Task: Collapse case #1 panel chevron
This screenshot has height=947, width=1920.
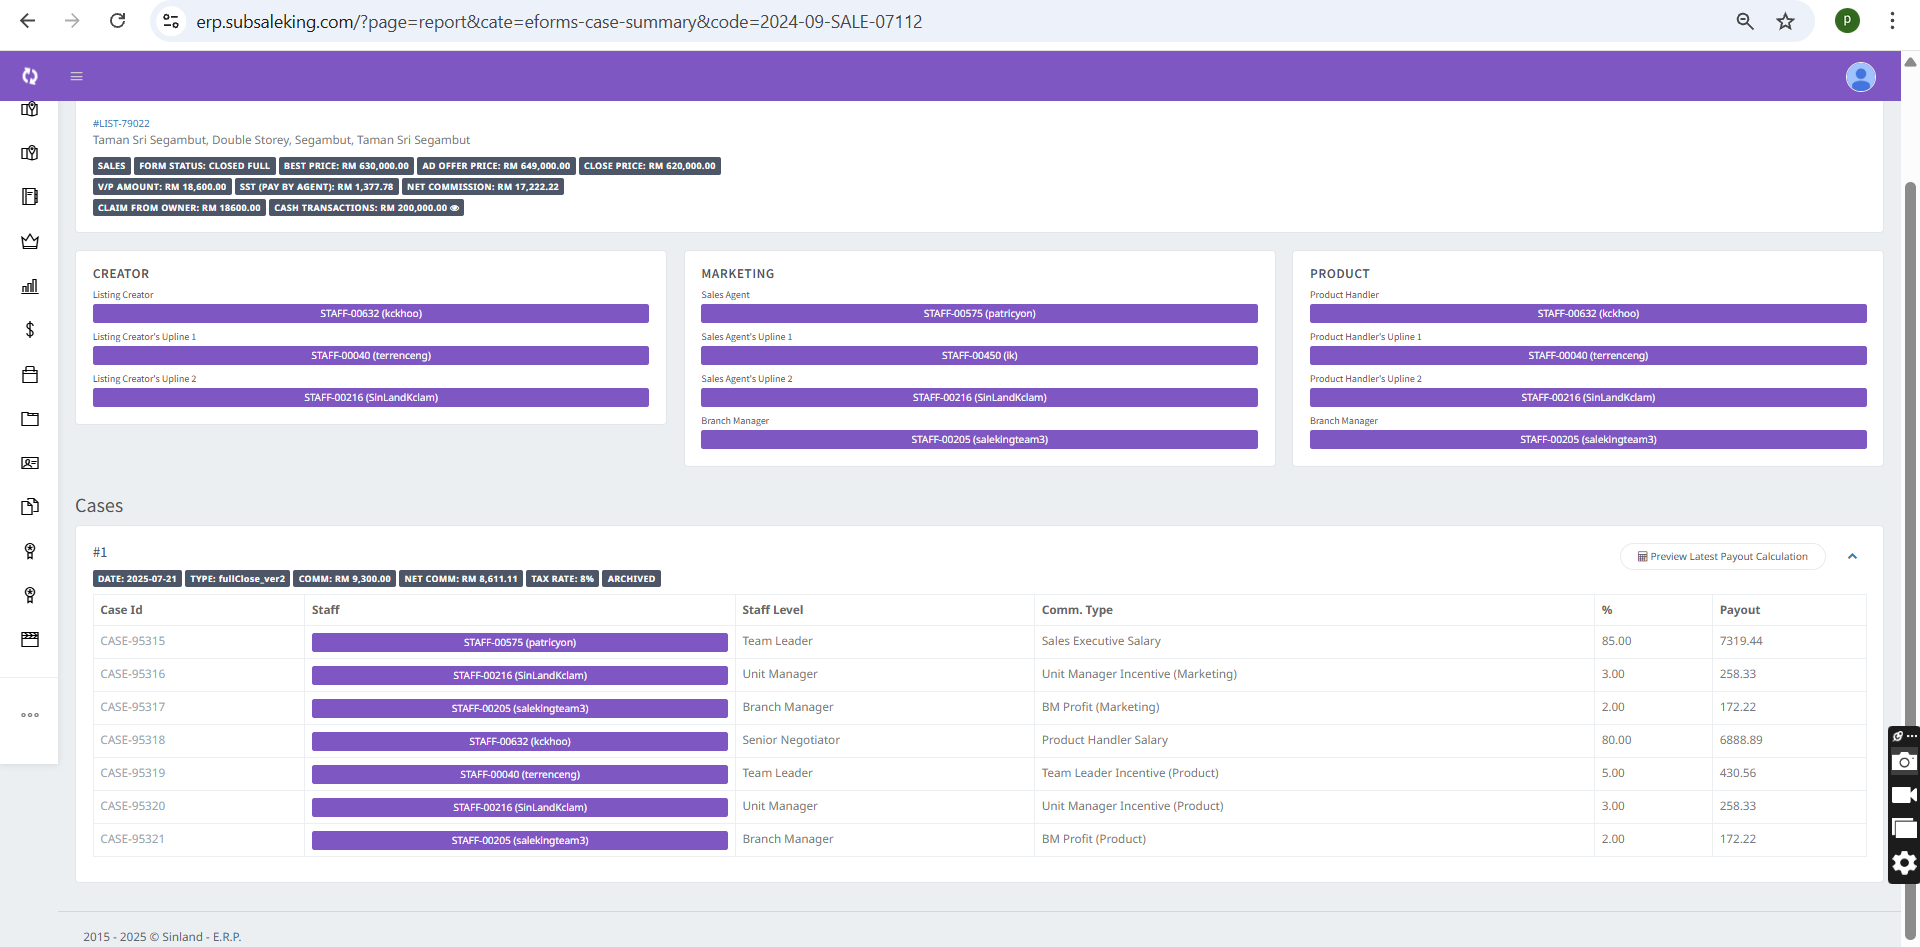Action: [1852, 557]
